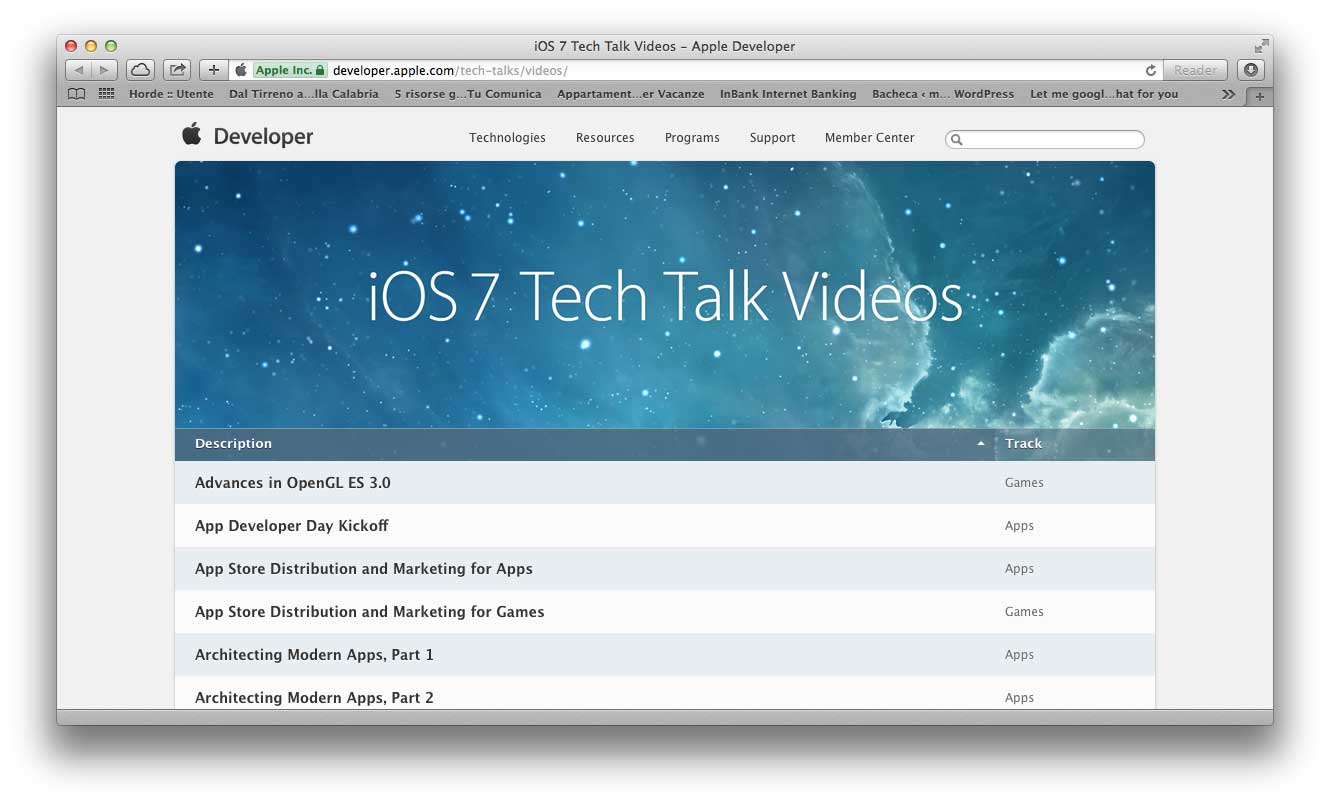Image resolution: width=1330 pixels, height=804 pixels.
Task: Open the 5 risorse Tu Comunica bookmark
Action: tap(468, 94)
